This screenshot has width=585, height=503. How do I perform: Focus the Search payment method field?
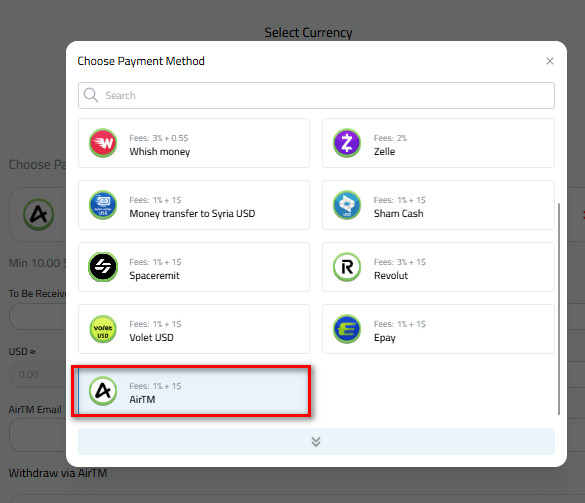316,96
